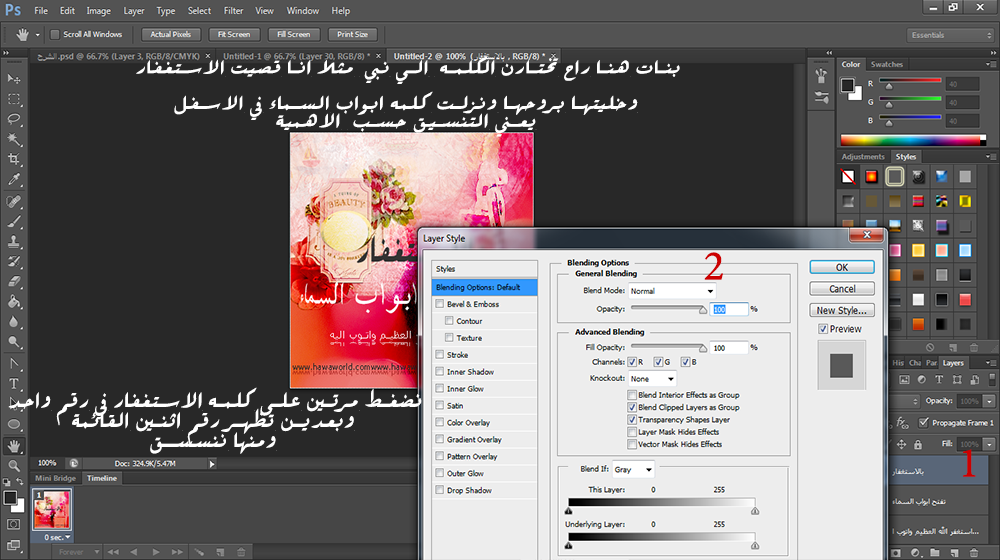The width and height of the screenshot is (1000, 560).
Task: Open the Blend If Gray dropdown
Action: [633, 469]
